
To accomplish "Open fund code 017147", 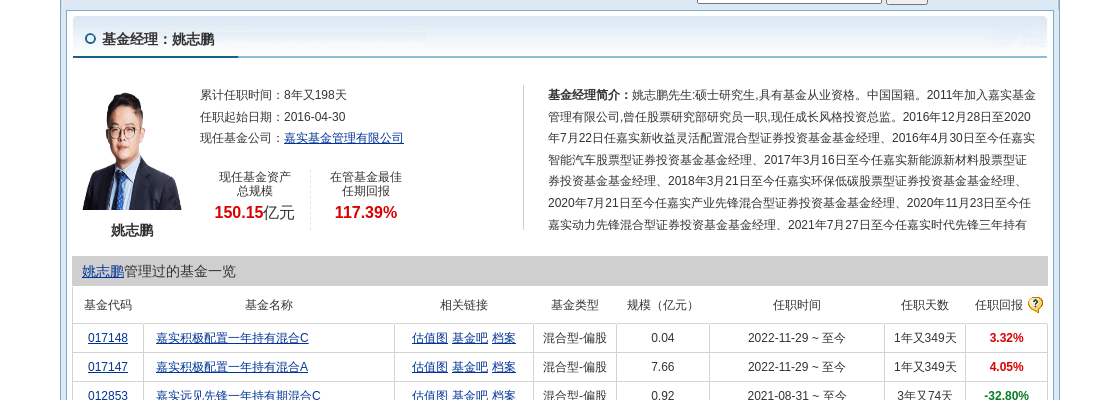I will tap(108, 367).
